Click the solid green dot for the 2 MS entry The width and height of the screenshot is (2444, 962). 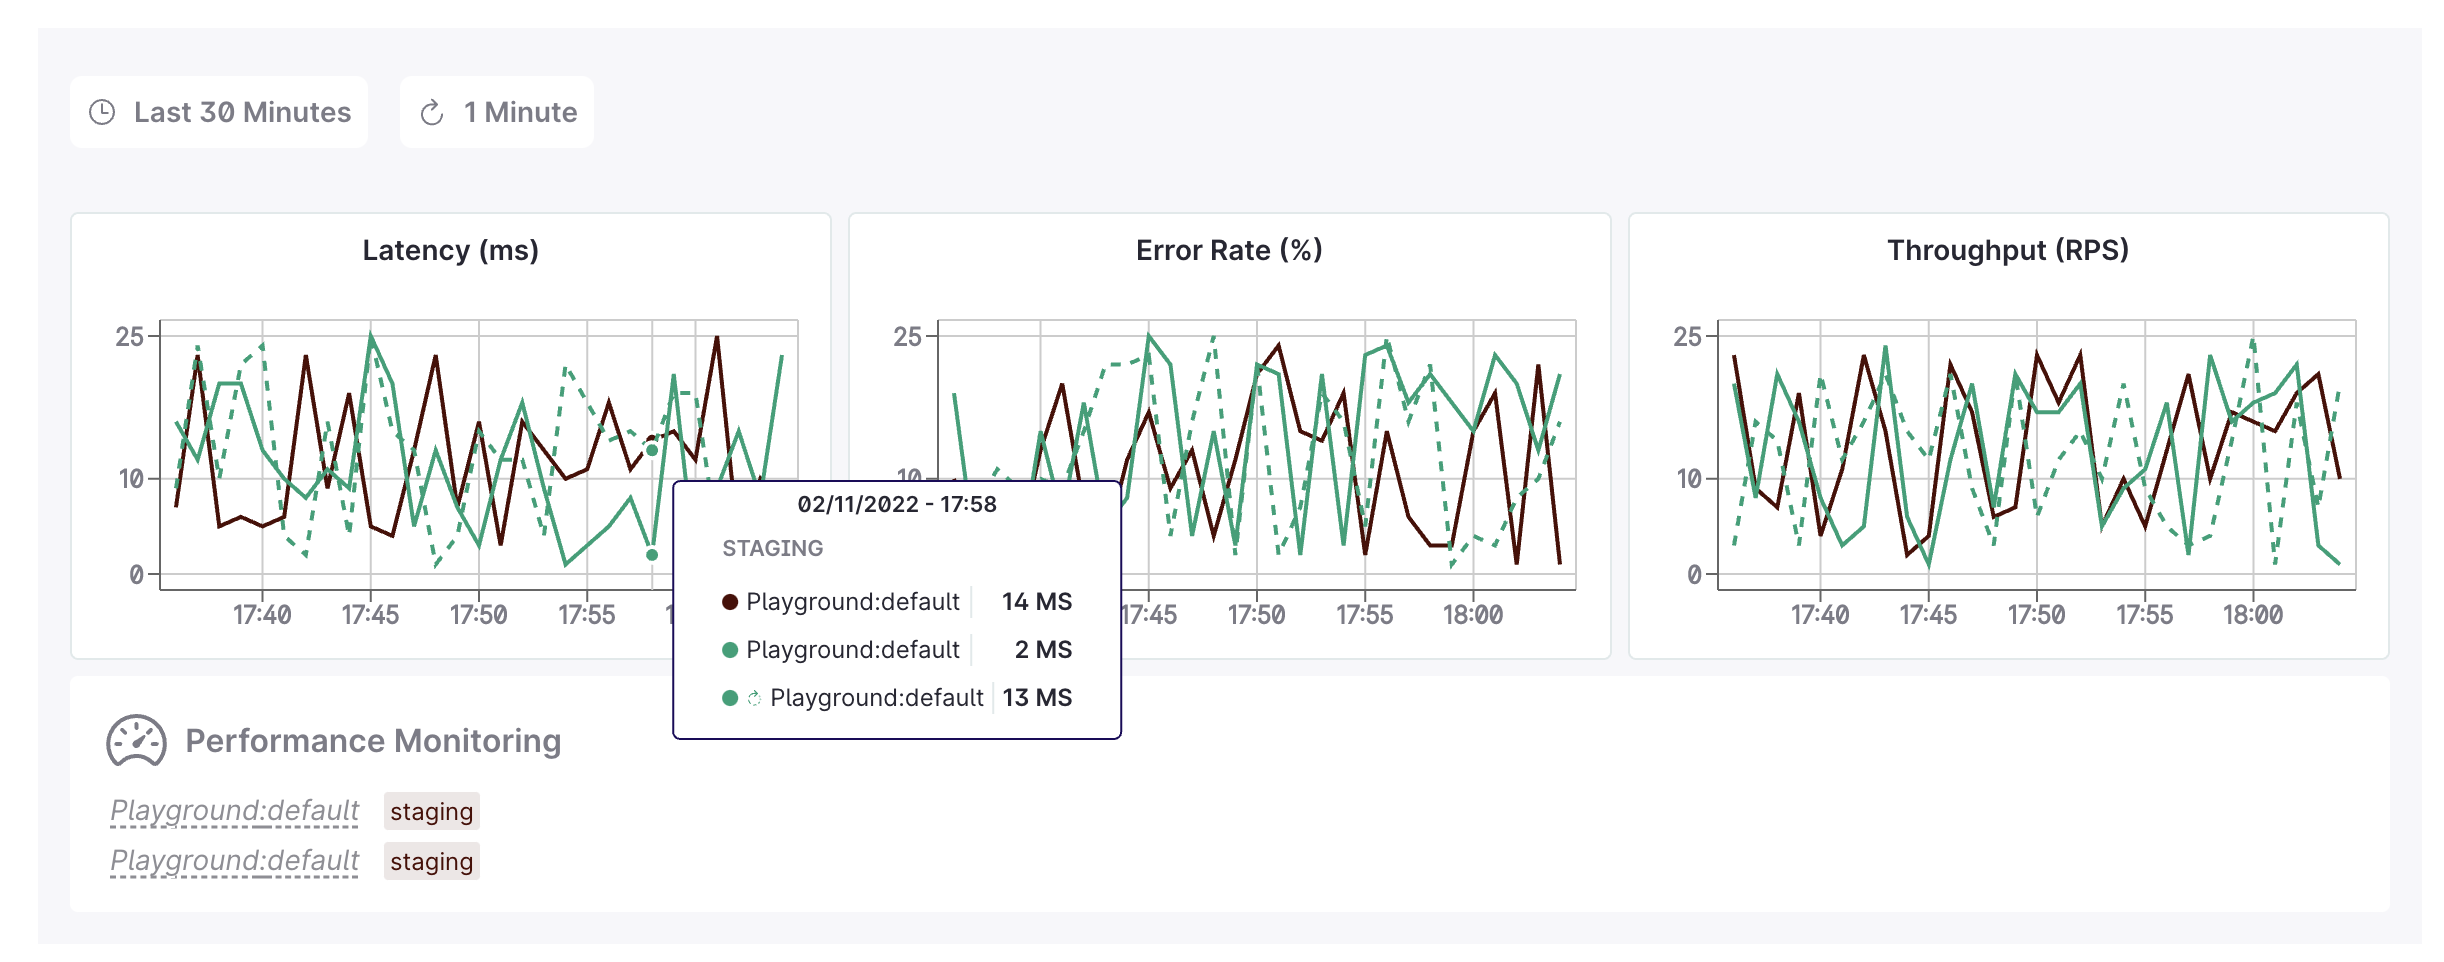pos(730,650)
